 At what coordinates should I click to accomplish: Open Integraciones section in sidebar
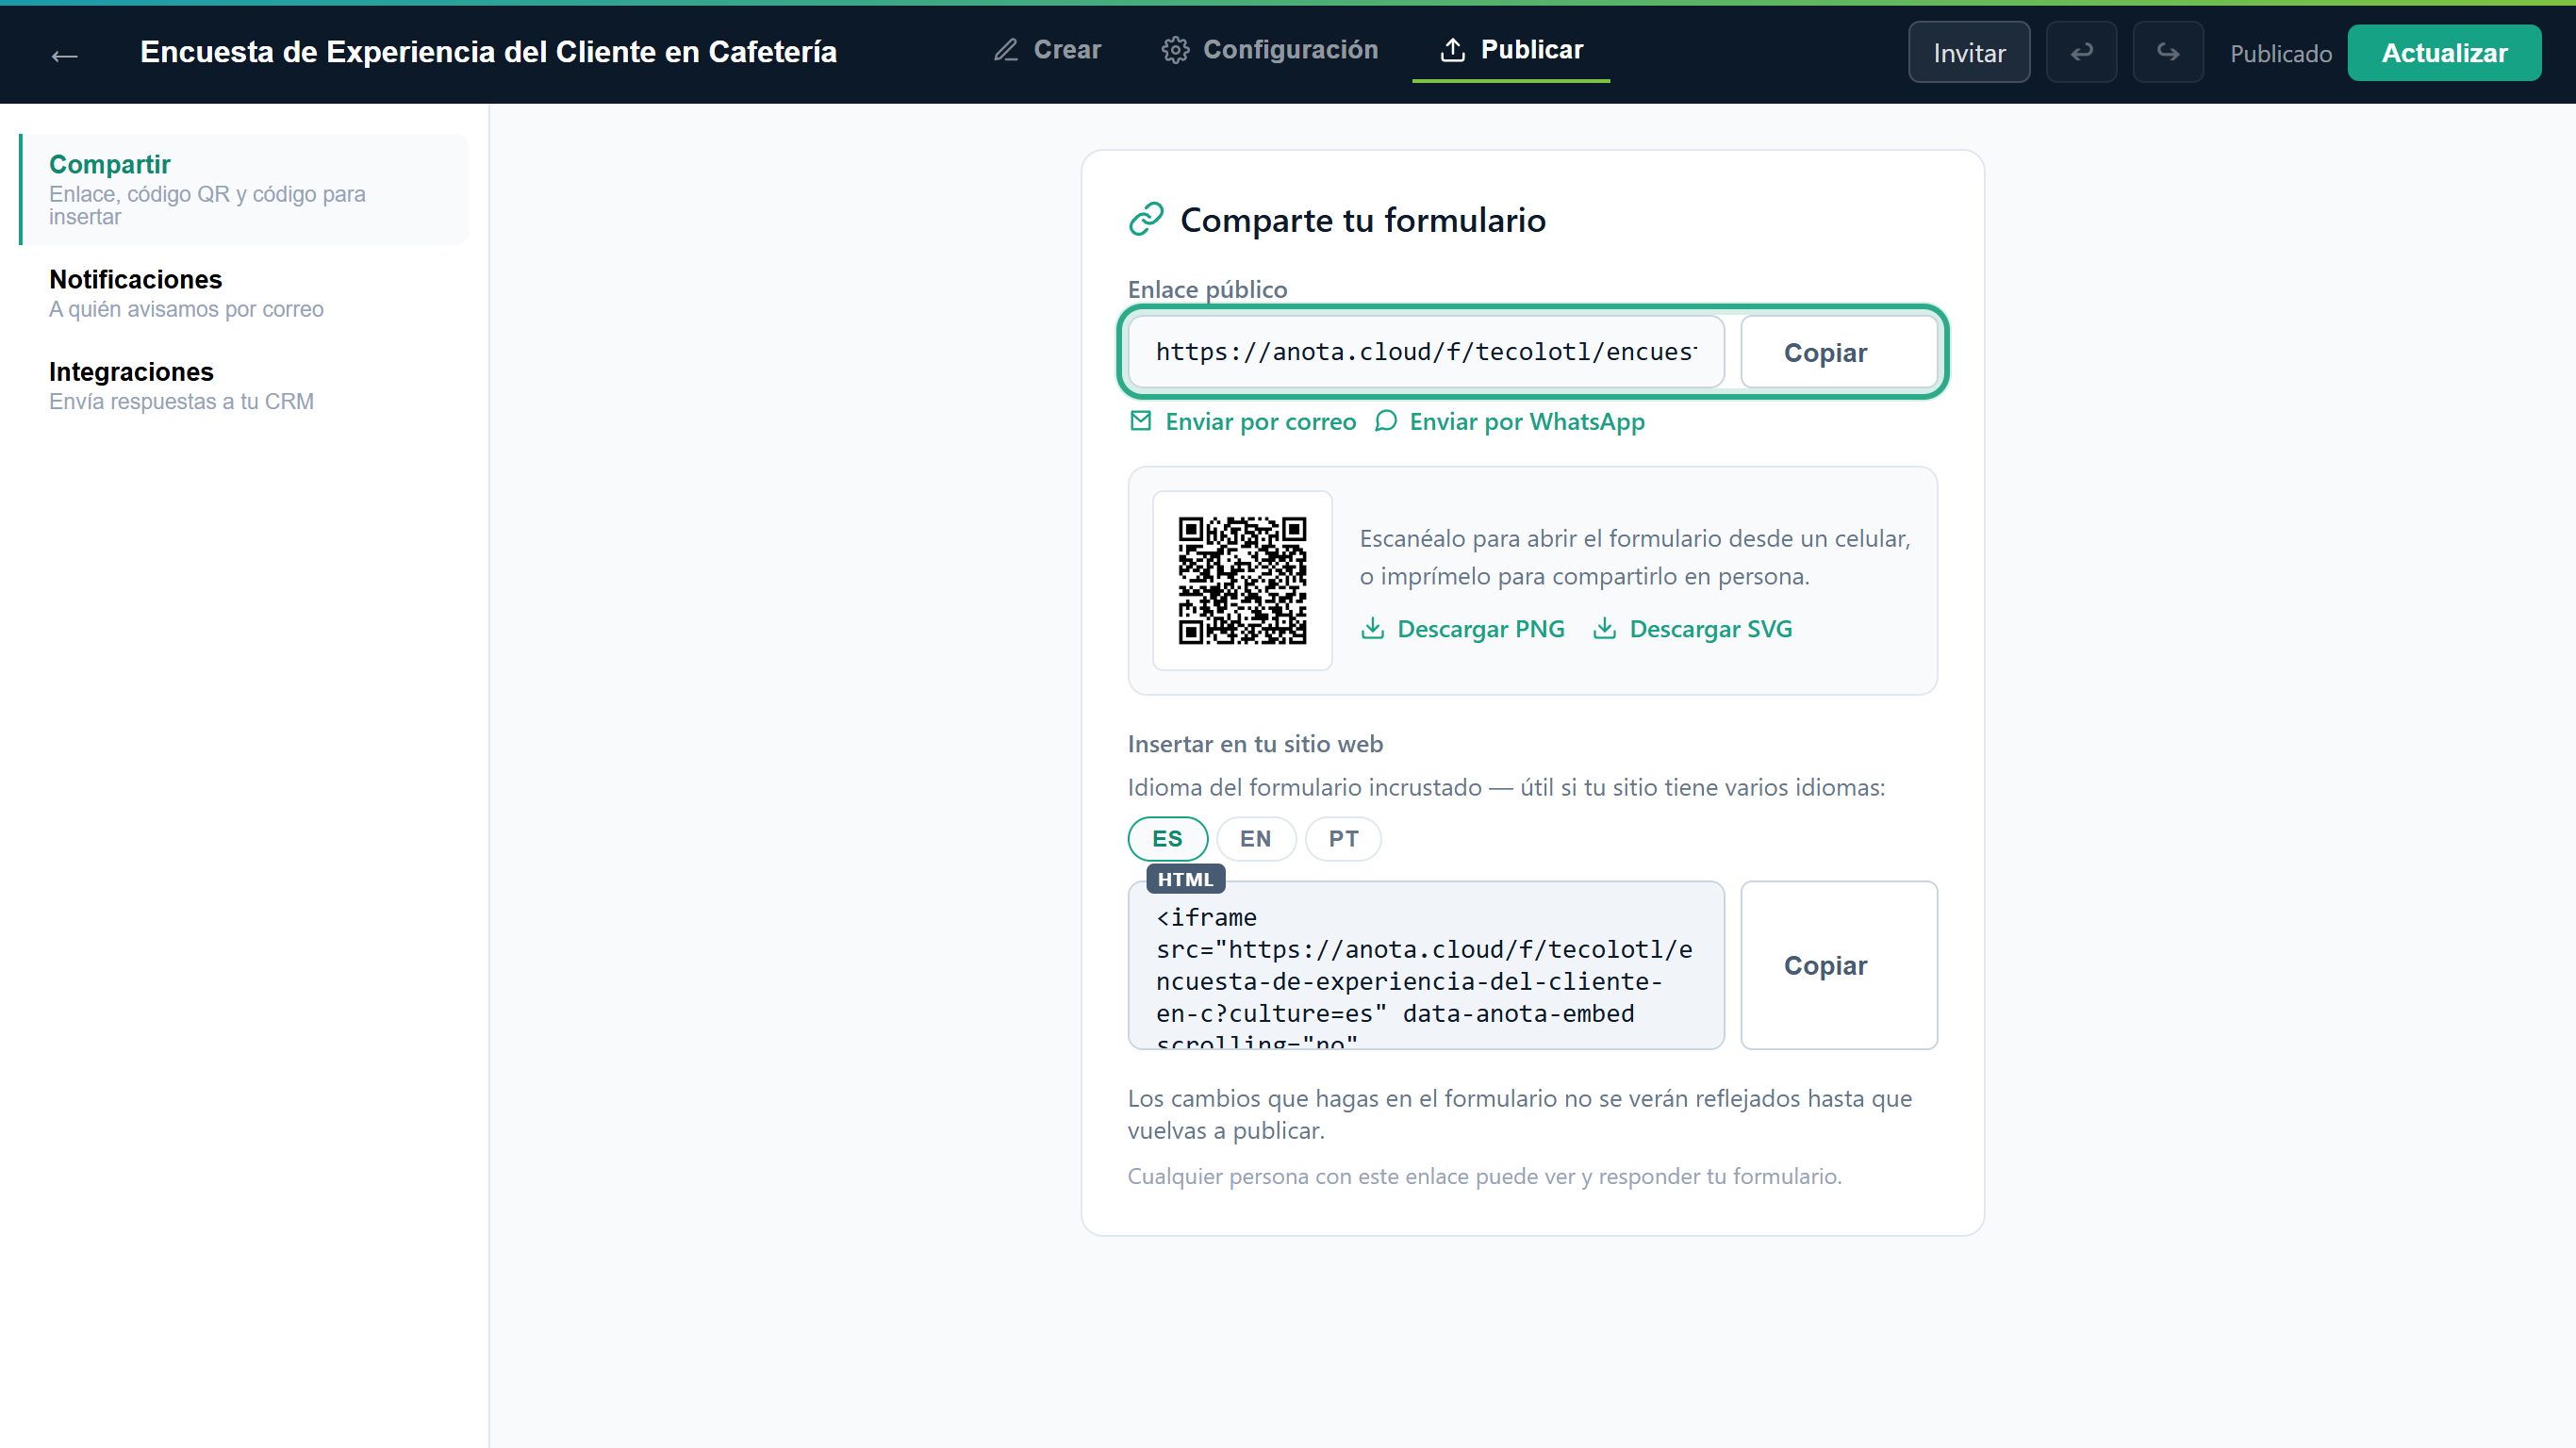click(245, 385)
